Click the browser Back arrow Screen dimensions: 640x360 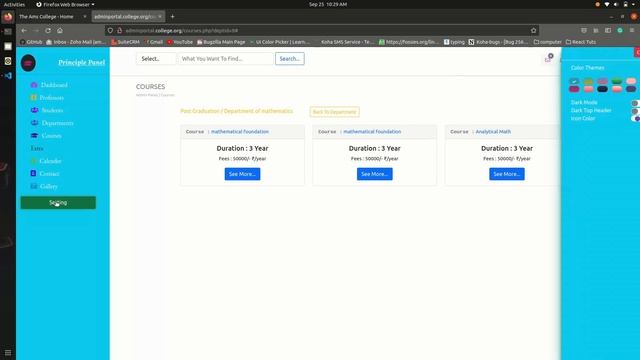pyautogui.click(x=24, y=31)
